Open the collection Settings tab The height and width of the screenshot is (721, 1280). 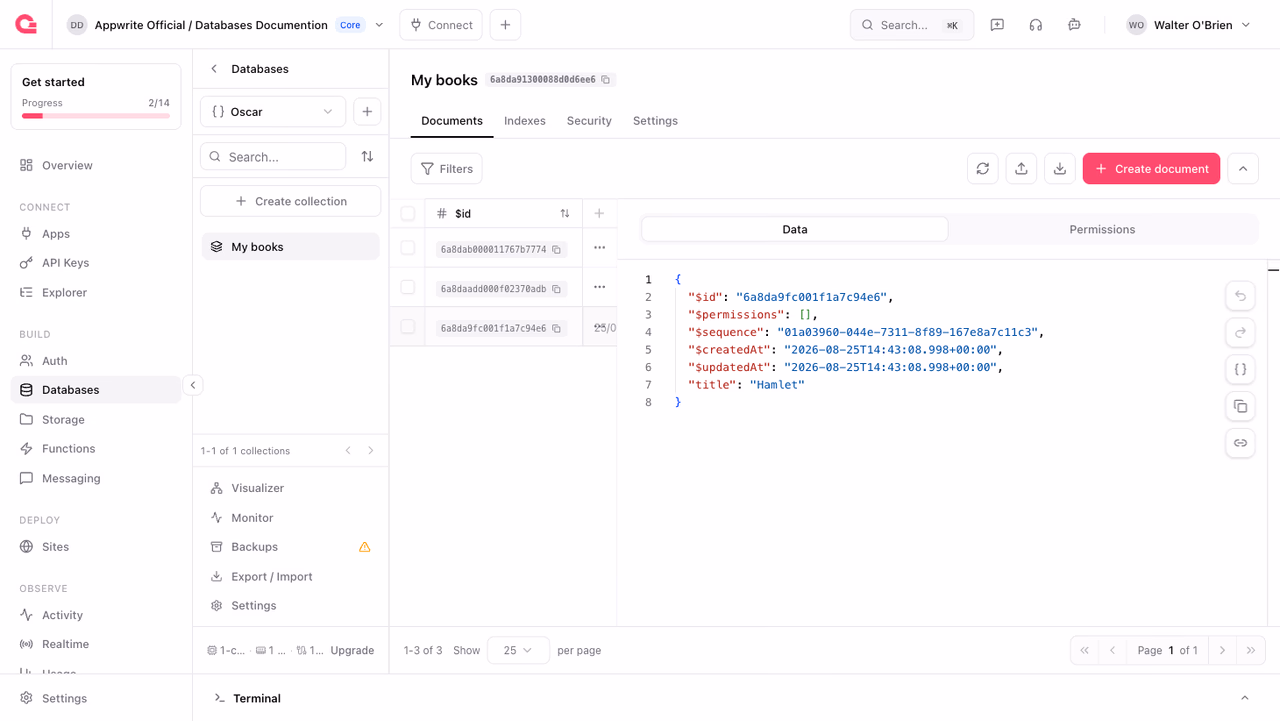coord(655,121)
